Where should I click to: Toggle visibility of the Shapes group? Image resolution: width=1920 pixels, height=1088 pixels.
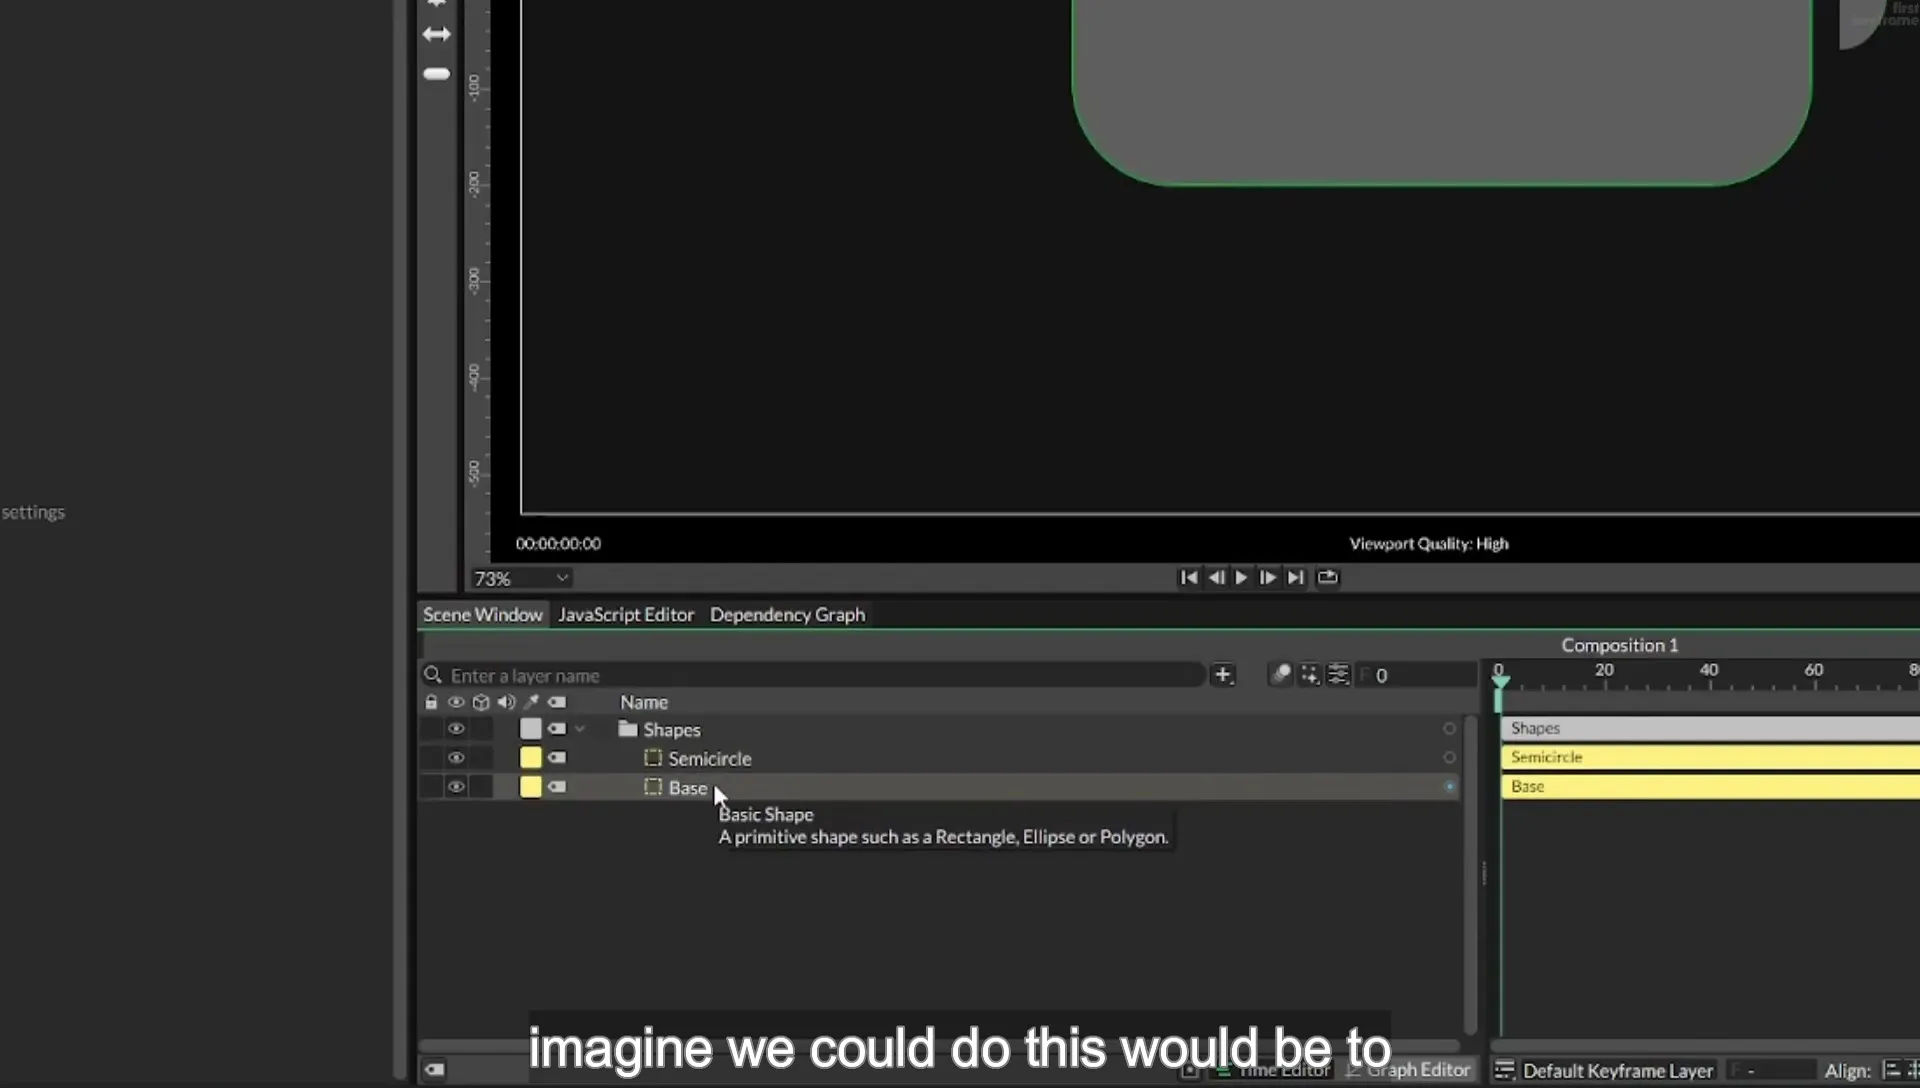pyautogui.click(x=456, y=729)
